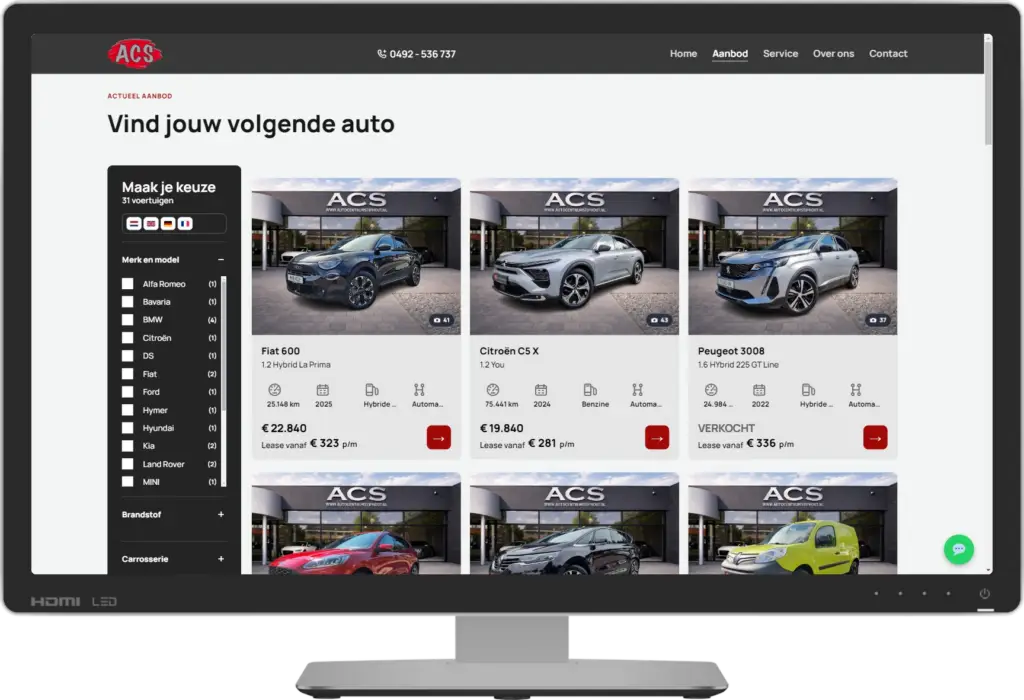Viewport: 1024px width, 700px height.
Task: Enable the Hymer checkbox
Action: pyautogui.click(x=127, y=410)
